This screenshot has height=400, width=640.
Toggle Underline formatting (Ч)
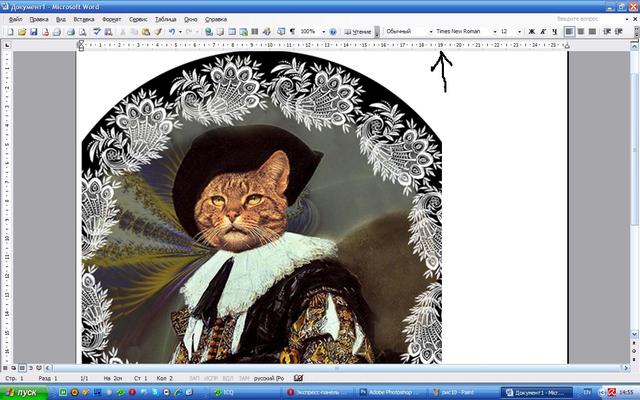point(554,32)
